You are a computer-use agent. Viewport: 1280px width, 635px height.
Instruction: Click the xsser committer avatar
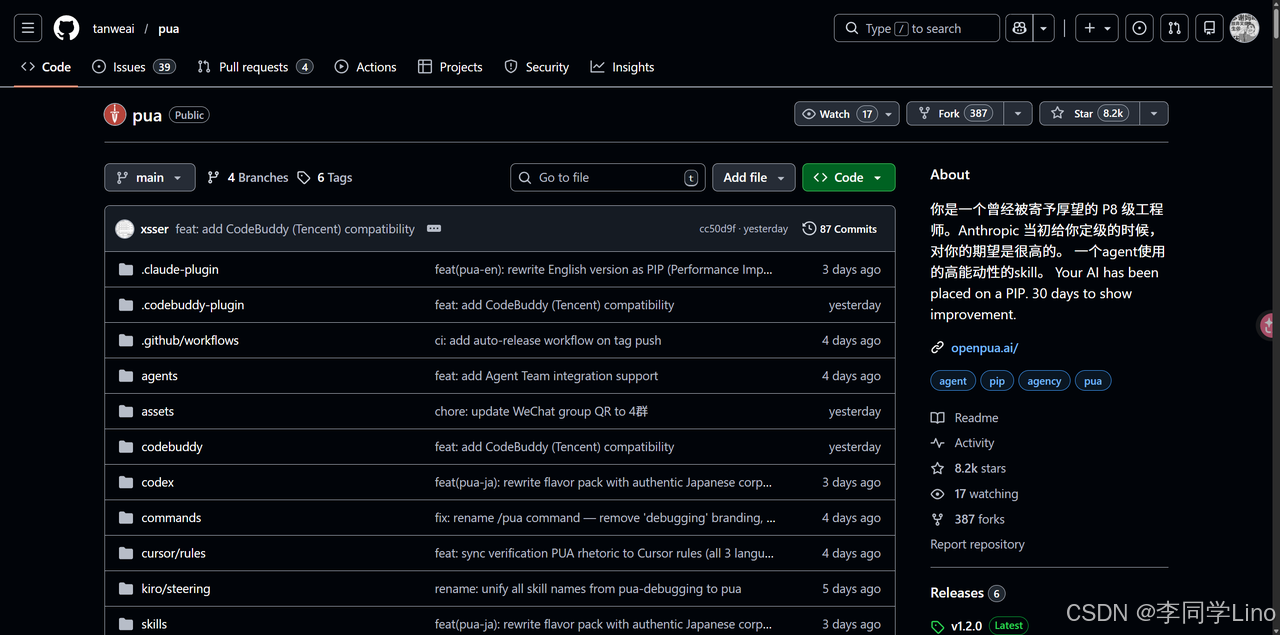pyautogui.click(x=125, y=229)
